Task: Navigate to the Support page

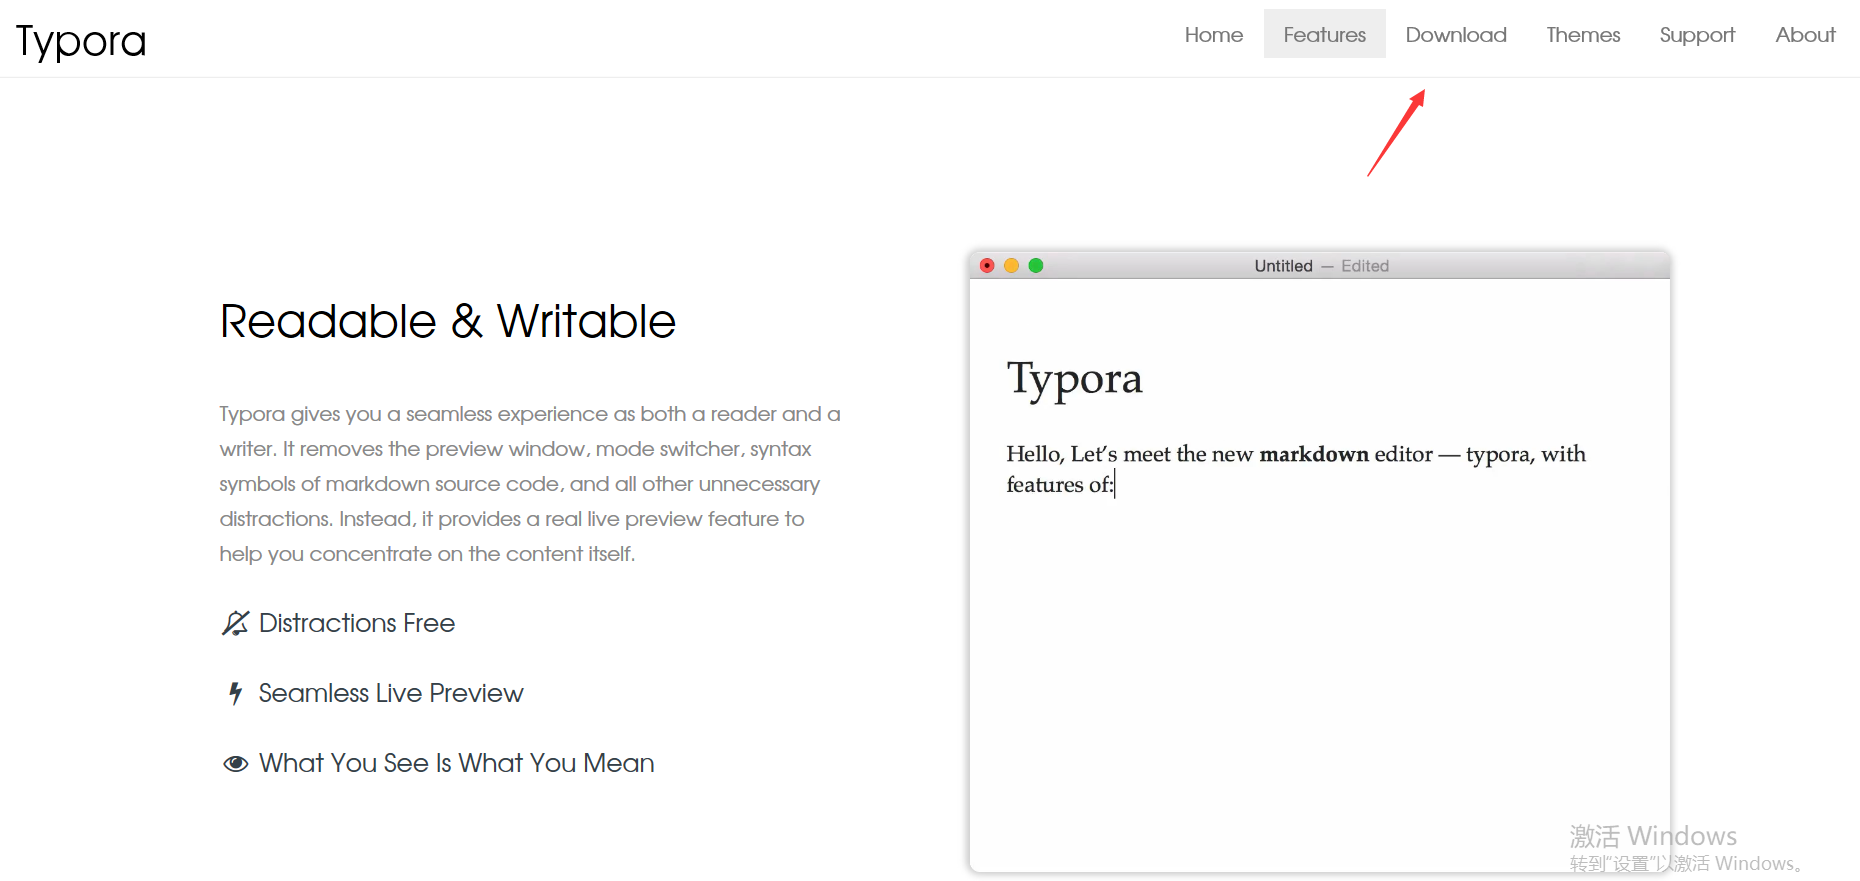Action: pyautogui.click(x=1696, y=35)
